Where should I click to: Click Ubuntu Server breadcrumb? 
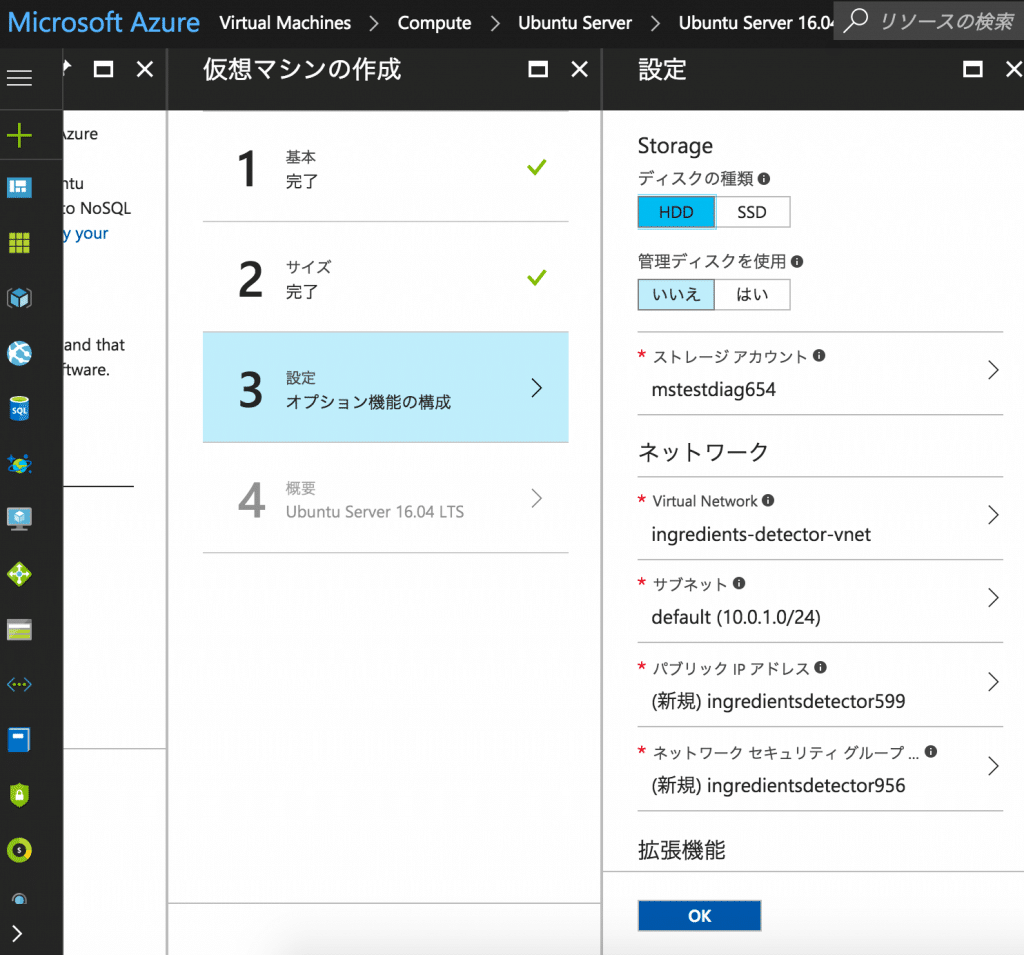point(575,23)
